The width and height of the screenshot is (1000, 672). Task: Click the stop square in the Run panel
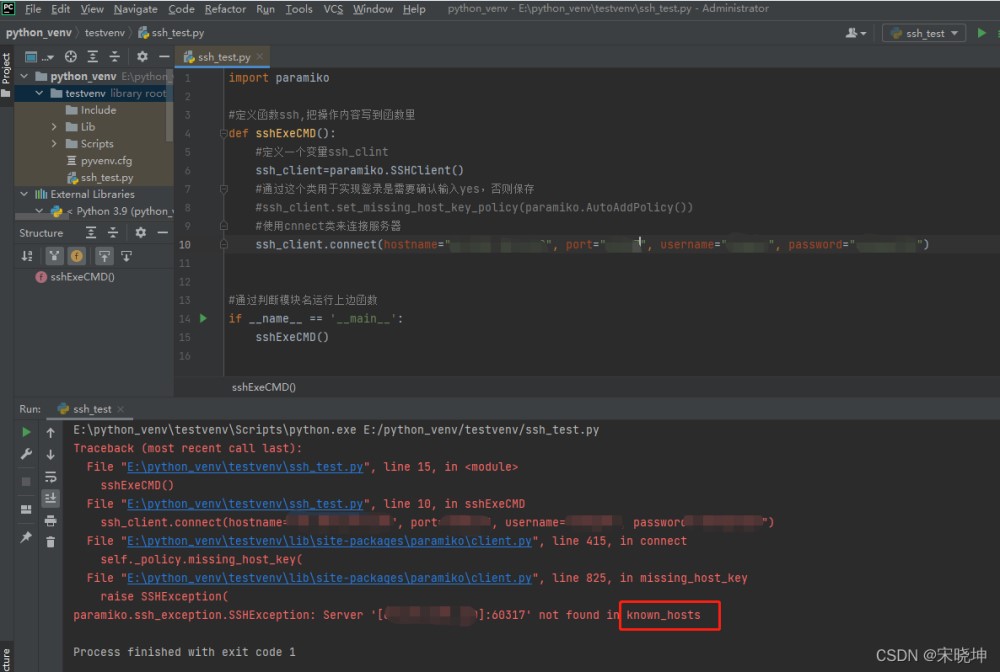pyautogui.click(x=26, y=481)
